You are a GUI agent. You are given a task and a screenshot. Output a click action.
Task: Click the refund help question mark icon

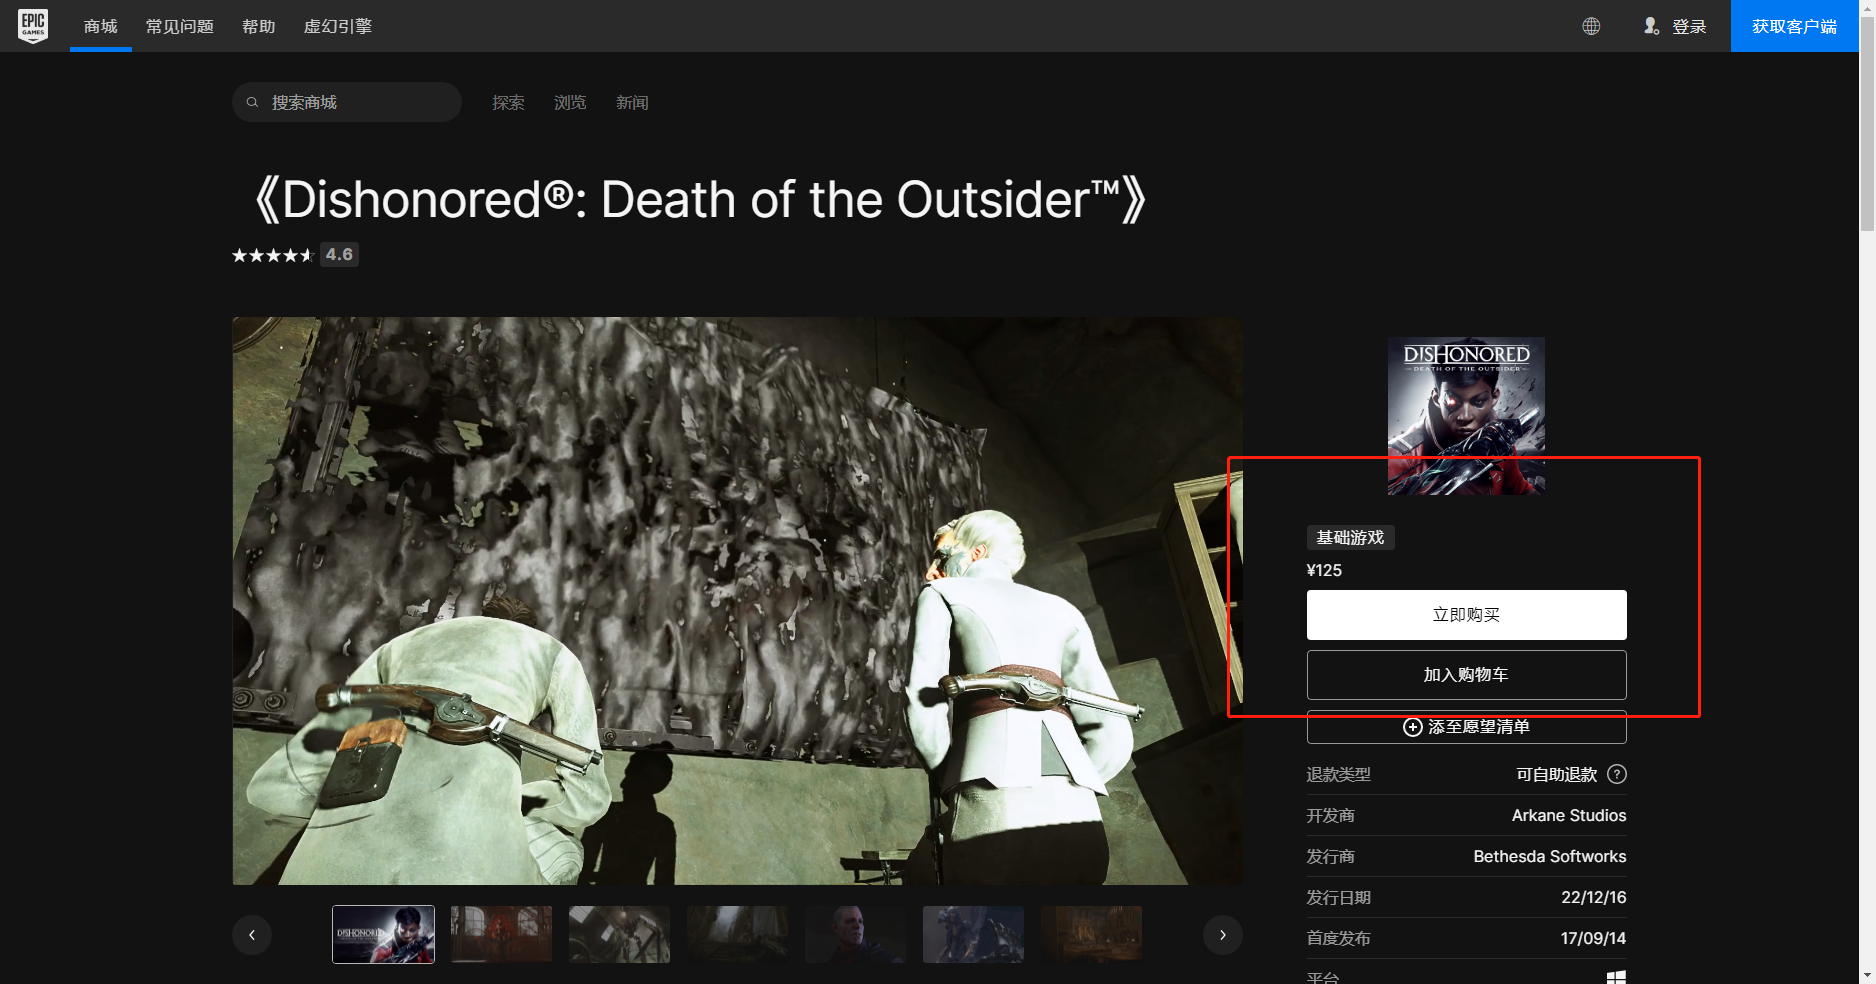pos(1617,774)
